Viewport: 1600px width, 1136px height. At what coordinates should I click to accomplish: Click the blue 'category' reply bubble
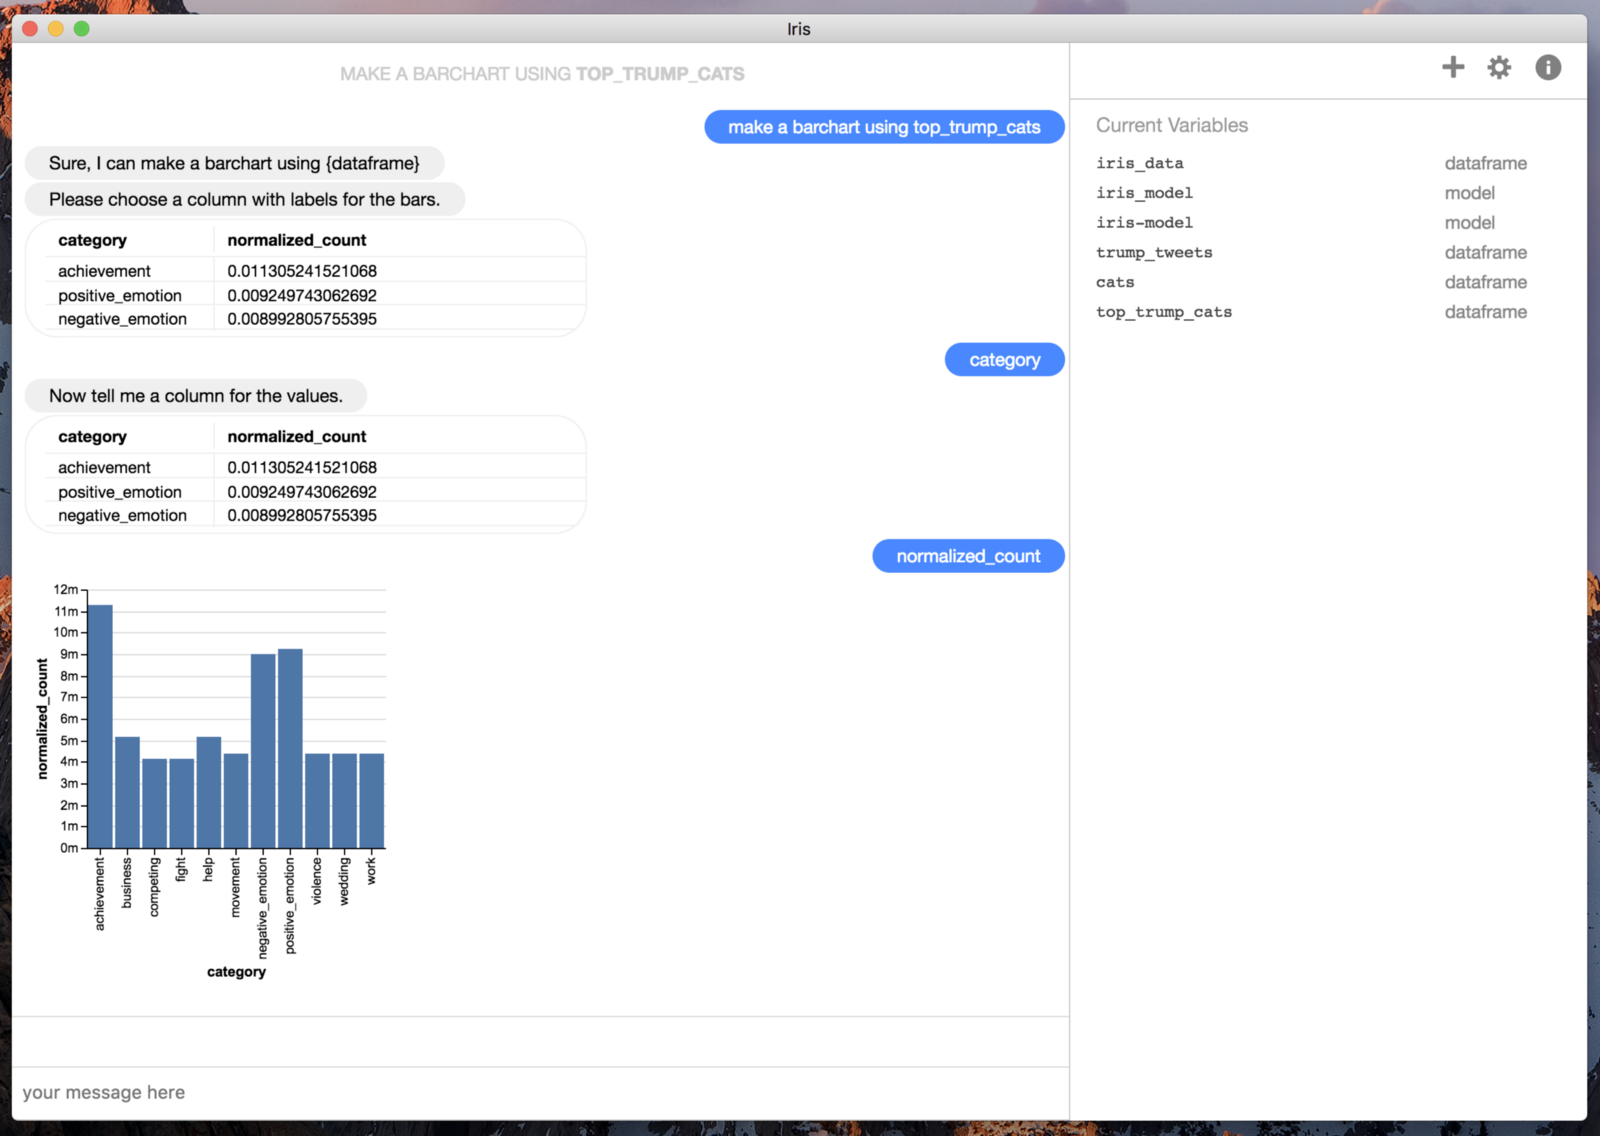click(x=1004, y=360)
